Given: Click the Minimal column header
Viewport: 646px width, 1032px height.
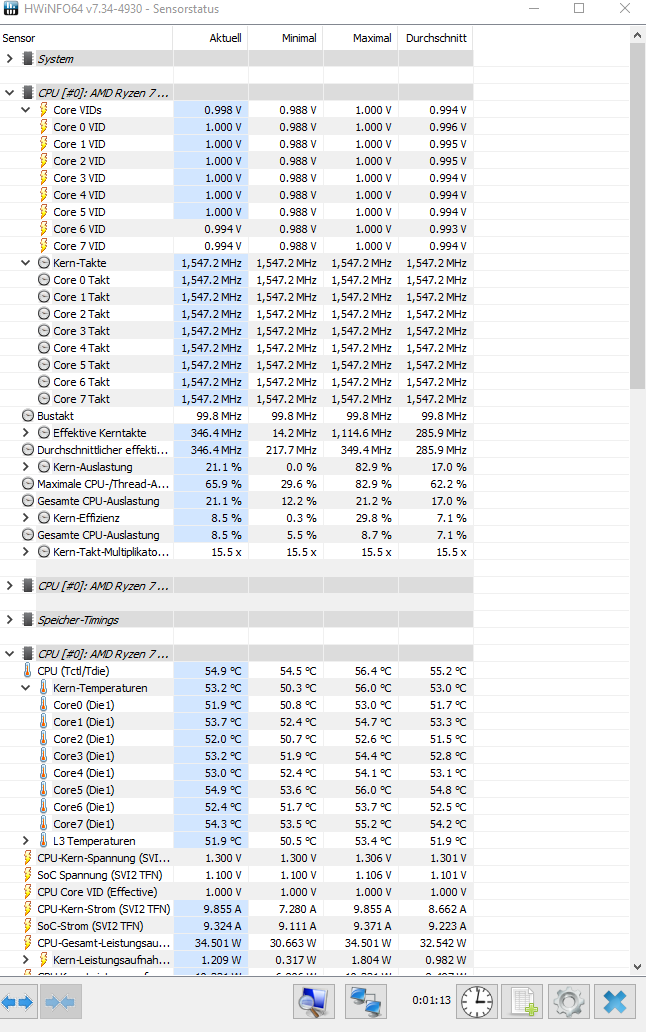Looking at the screenshot, I should tap(286, 38).
